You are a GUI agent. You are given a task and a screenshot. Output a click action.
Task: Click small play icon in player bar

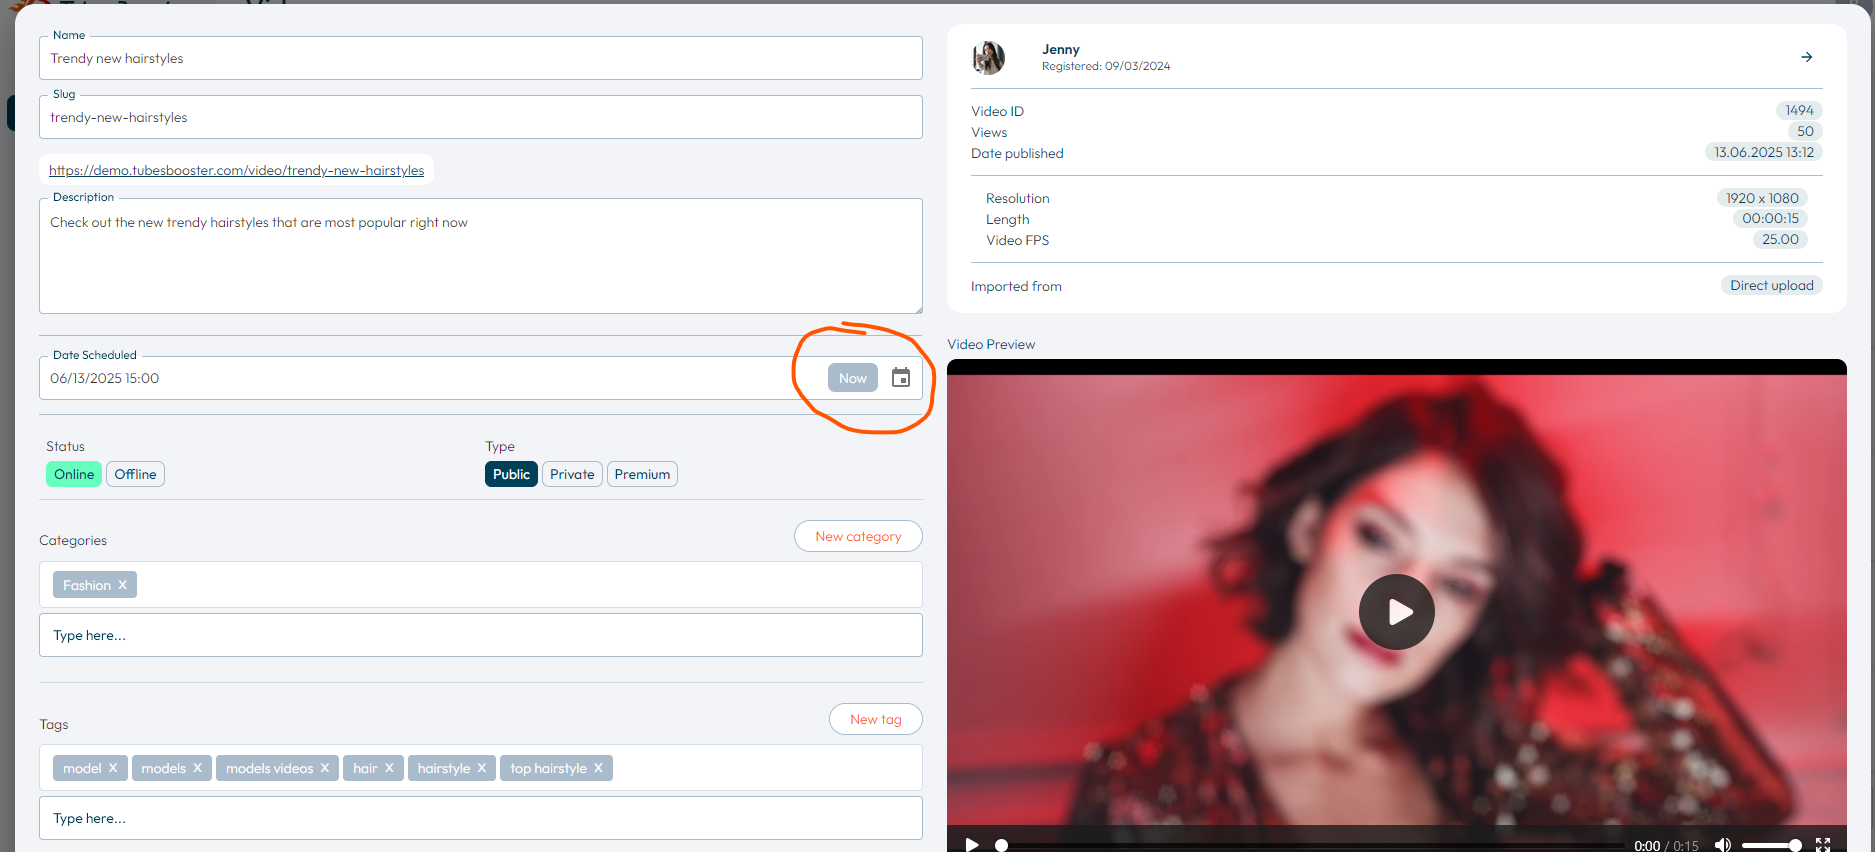coord(971,845)
